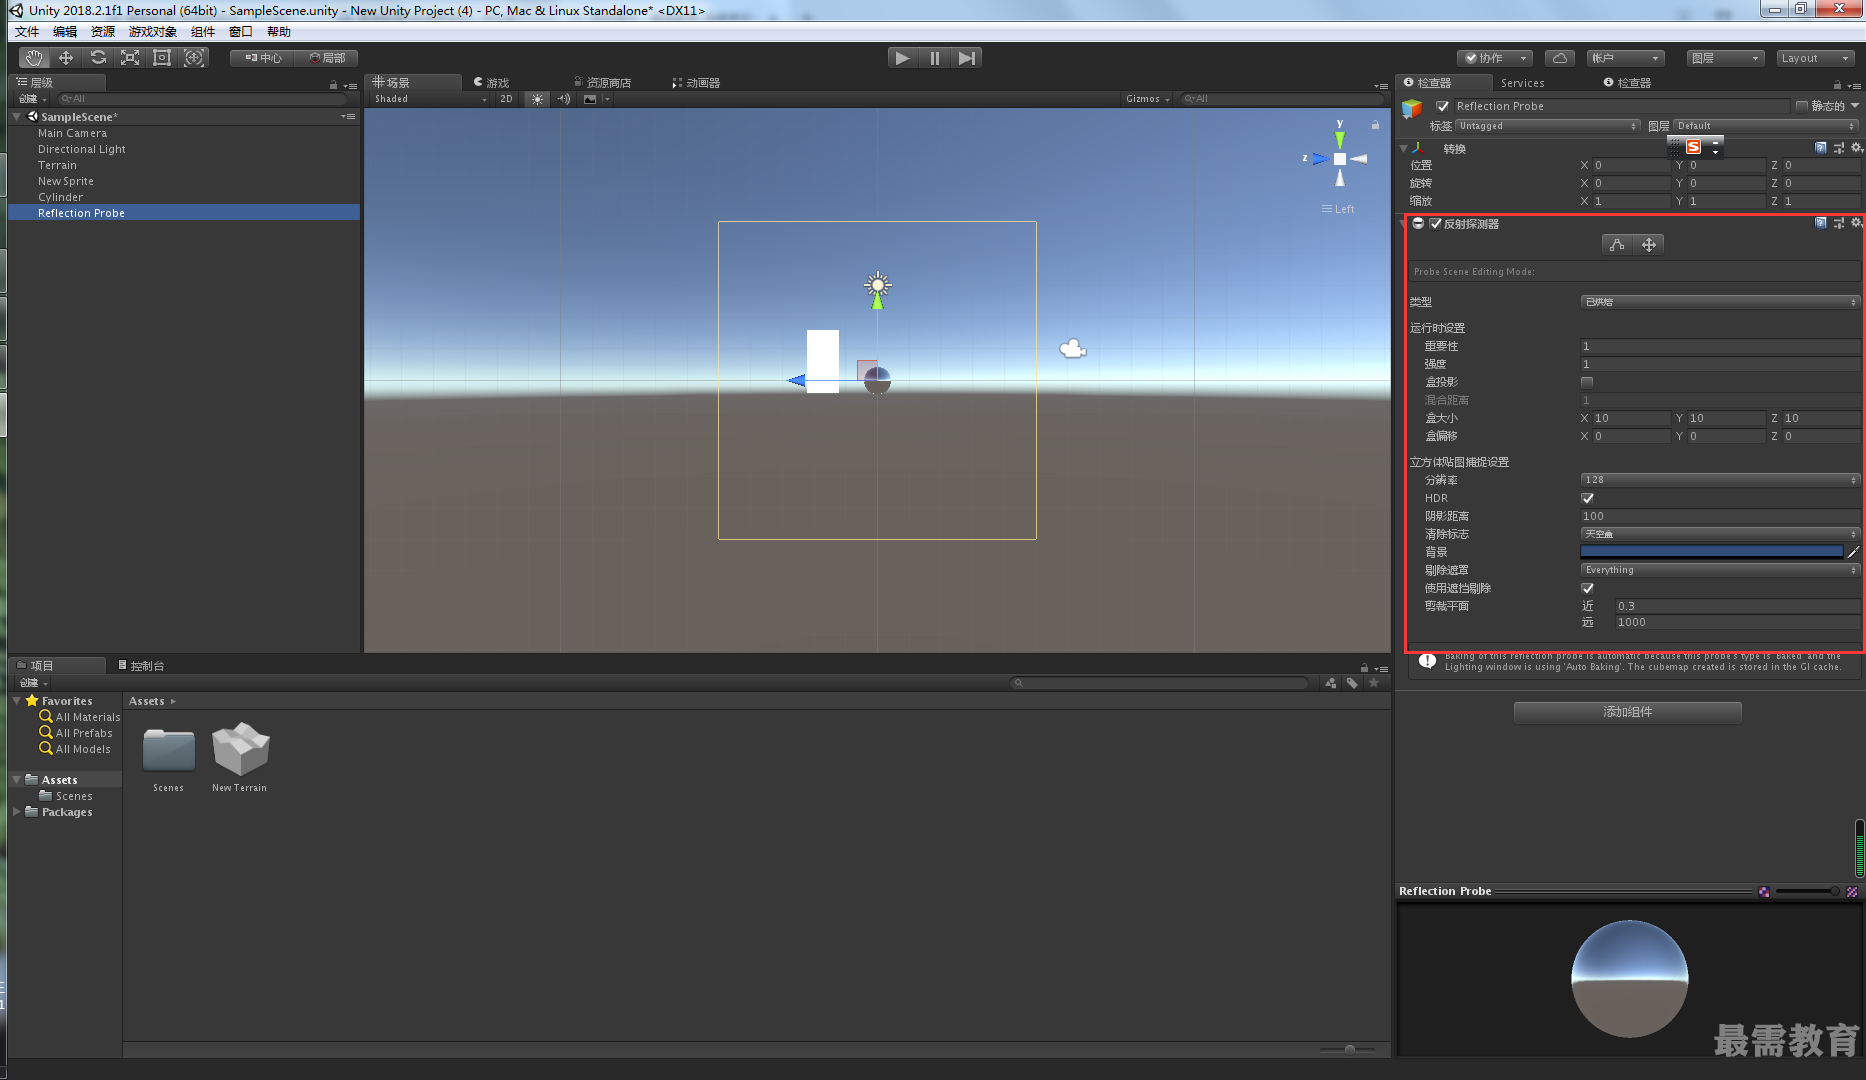Toggle Local handle rotation button
The width and height of the screenshot is (1866, 1080).
pos(327,58)
